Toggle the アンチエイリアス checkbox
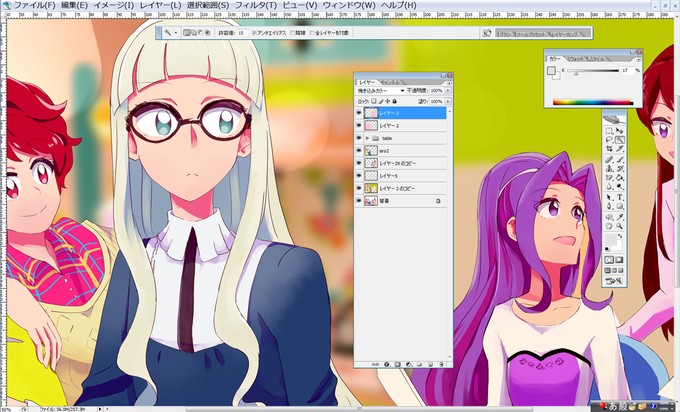The image size is (680, 412). [x=255, y=33]
